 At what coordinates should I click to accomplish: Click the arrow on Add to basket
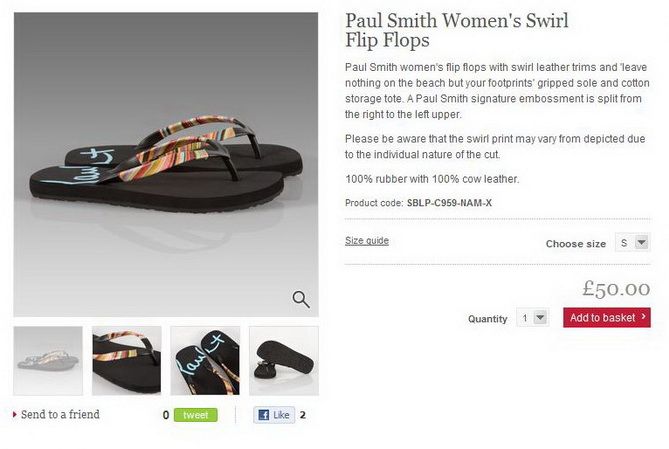coord(643,317)
